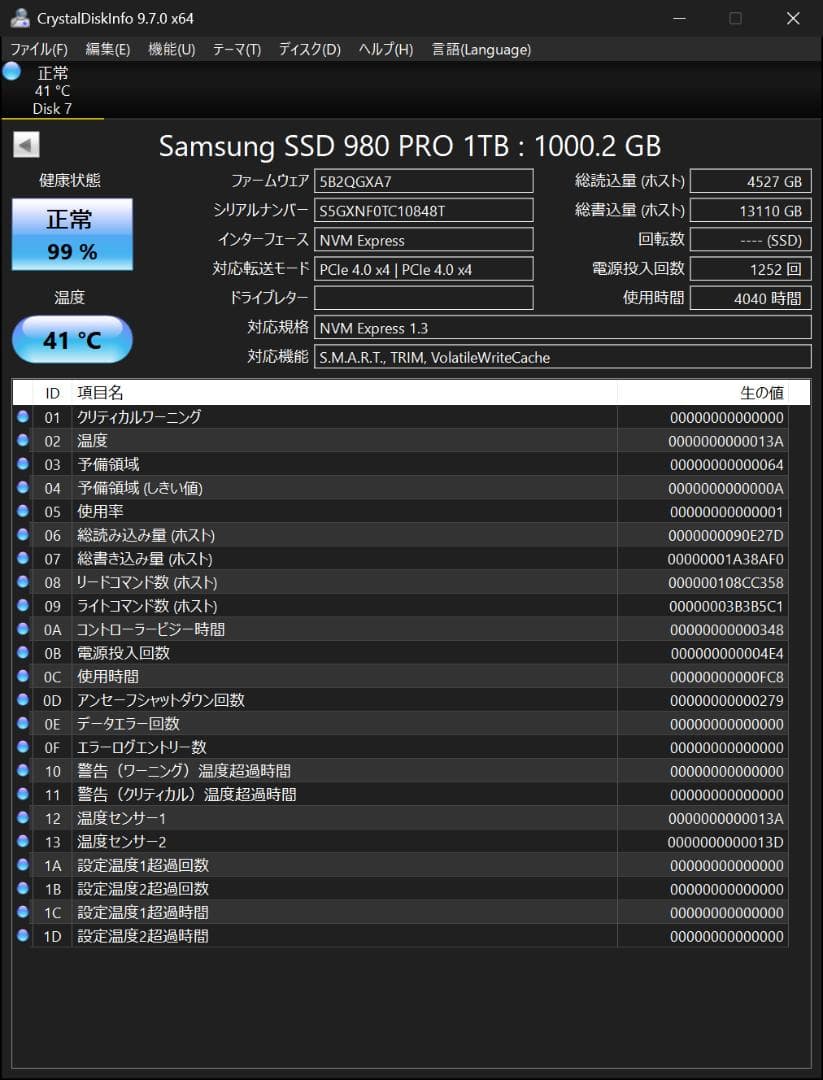Click the 生の値 column header
The width and height of the screenshot is (823, 1080).
(703, 393)
